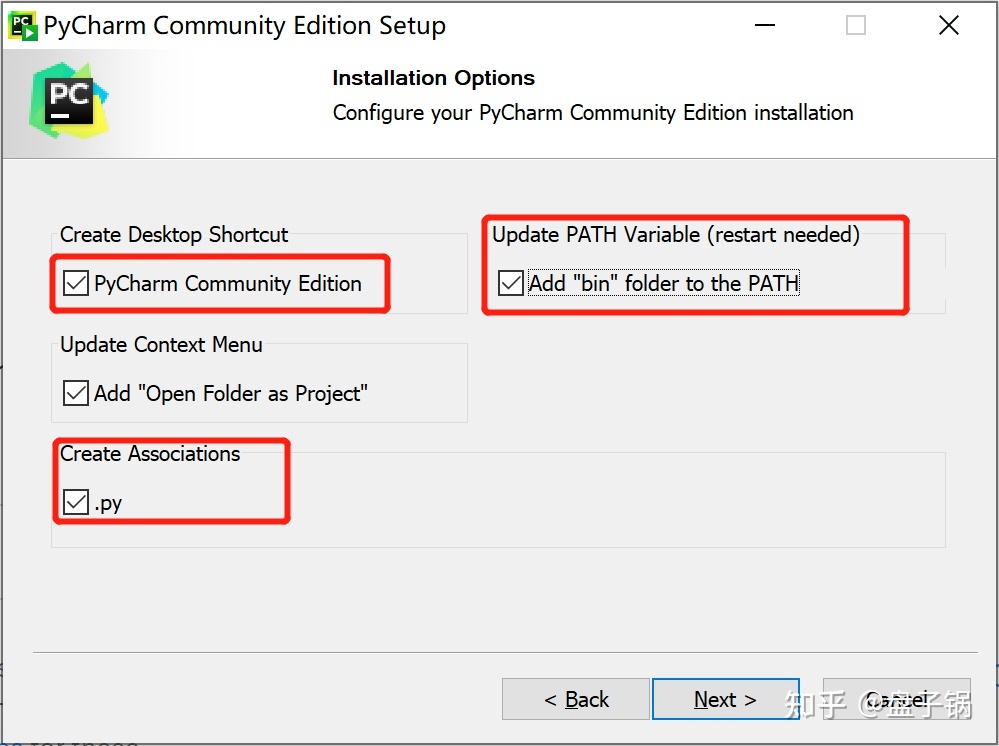
Task: Click the "Update Context Menu" group title
Action: click(x=161, y=345)
